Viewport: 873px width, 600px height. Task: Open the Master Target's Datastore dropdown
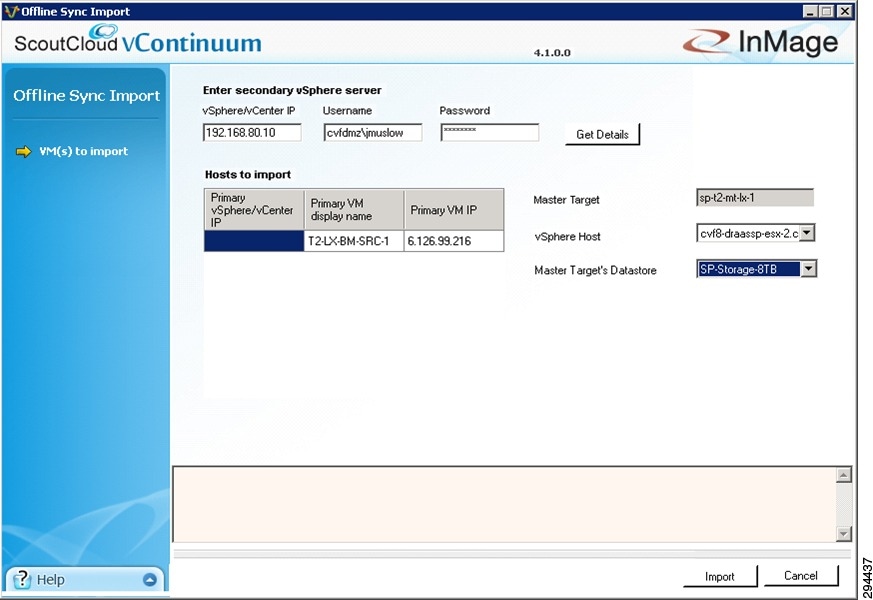click(x=808, y=269)
